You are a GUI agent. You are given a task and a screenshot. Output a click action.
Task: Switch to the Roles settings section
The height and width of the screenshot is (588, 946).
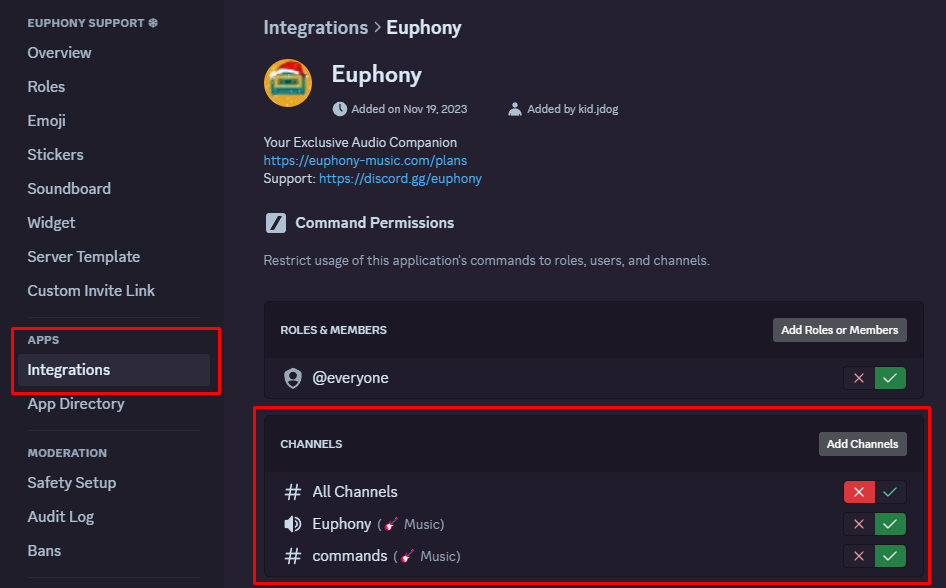[46, 86]
